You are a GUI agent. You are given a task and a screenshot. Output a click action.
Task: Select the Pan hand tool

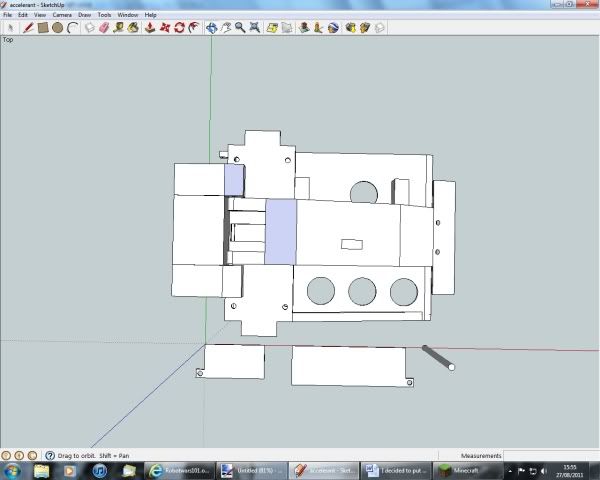[226, 28]
